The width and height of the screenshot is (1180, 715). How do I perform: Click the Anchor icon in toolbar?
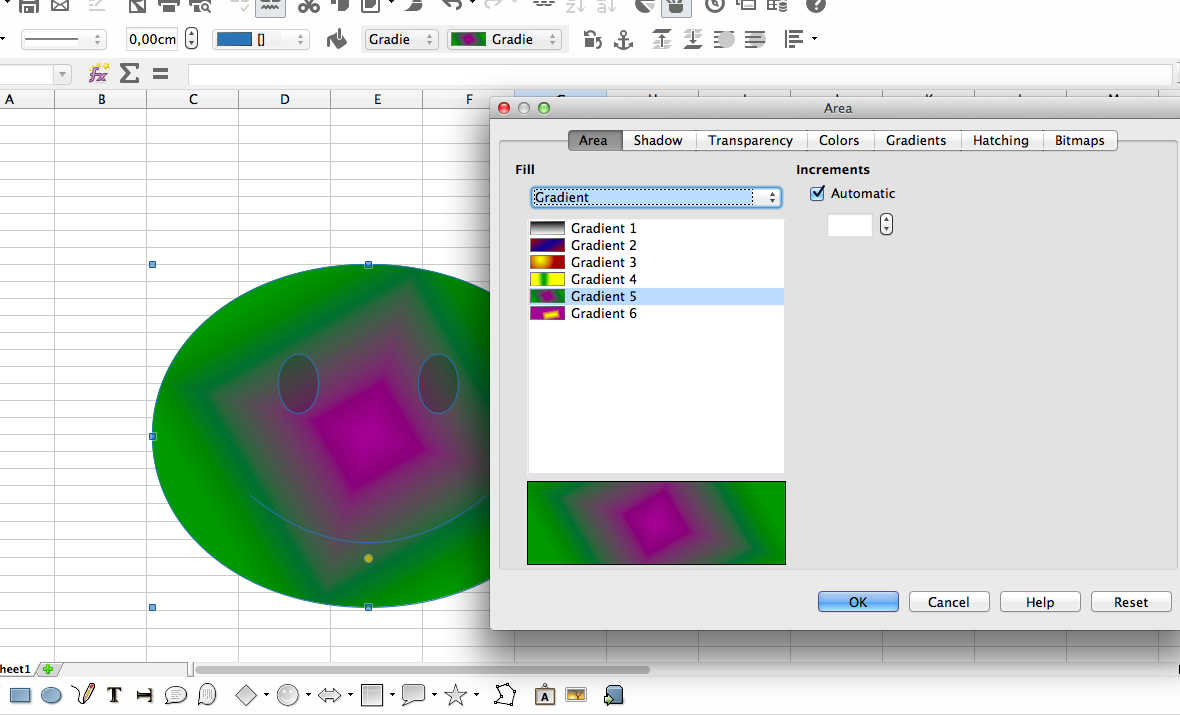(623, 40)
